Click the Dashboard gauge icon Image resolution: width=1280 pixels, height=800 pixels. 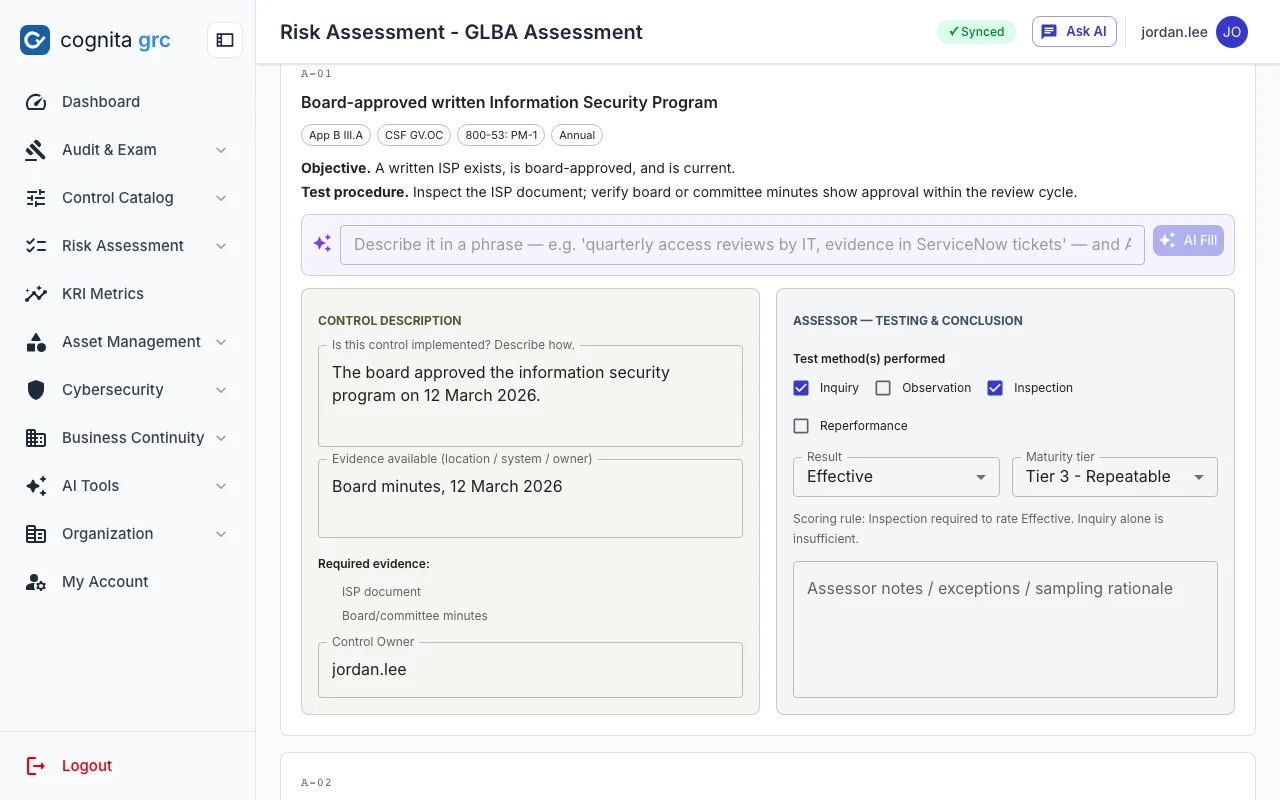(36, 102)
